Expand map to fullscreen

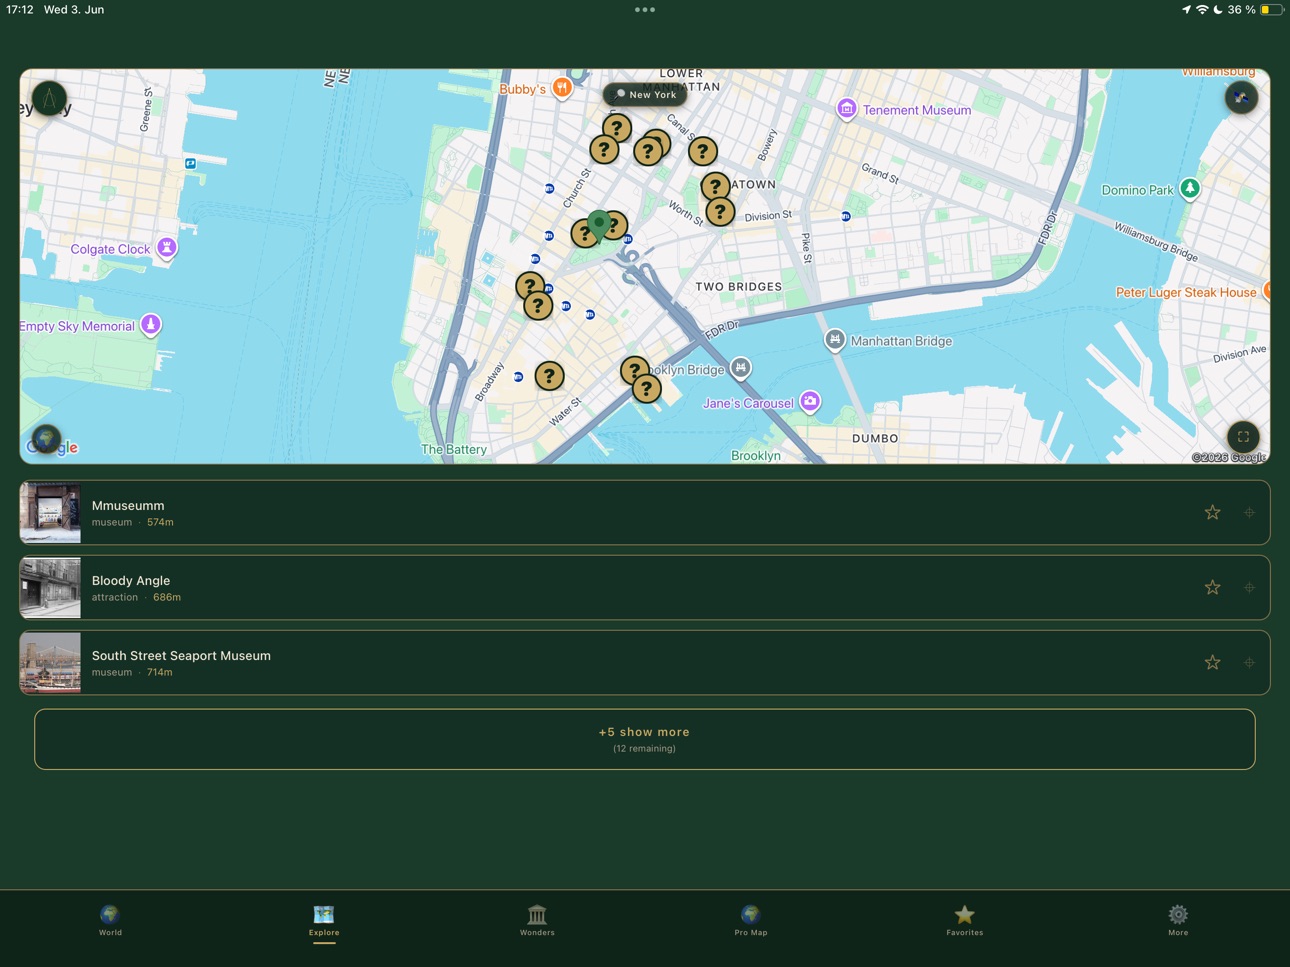pyautogui.click(x=1243, y=437)
